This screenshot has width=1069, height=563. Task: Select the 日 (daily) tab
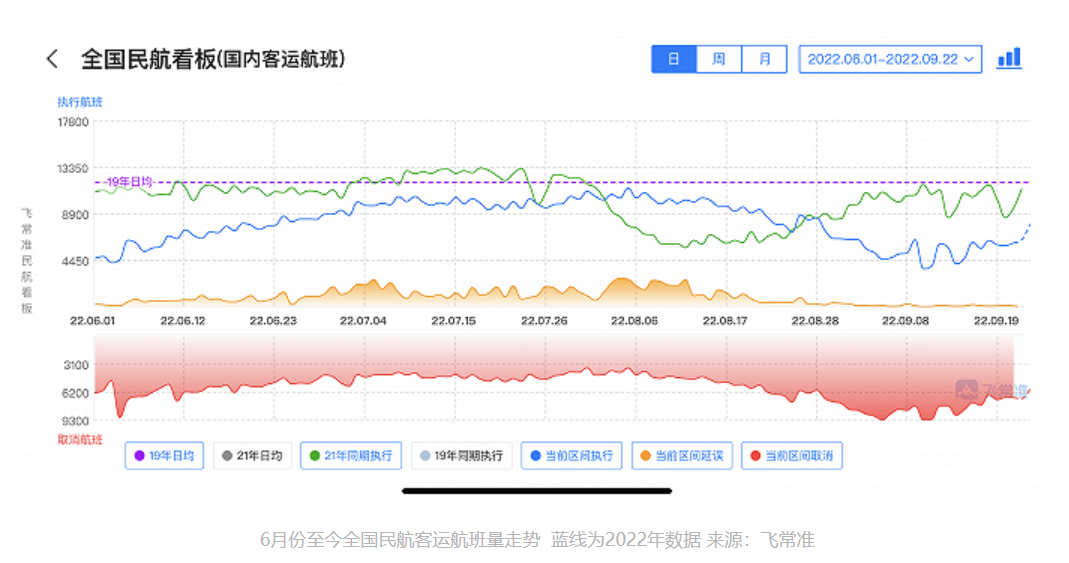coord(674,59)
